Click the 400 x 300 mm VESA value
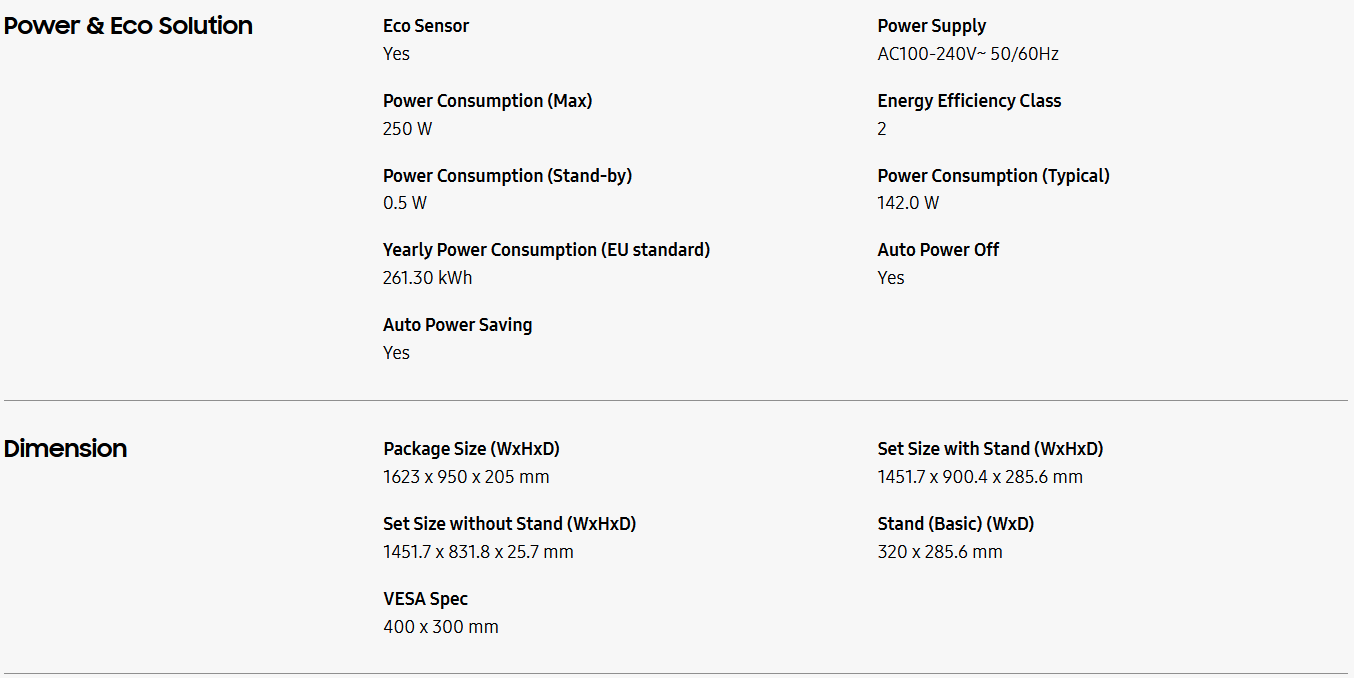The width and height of the screenshot is (1354, 678). tap(440, 627)
